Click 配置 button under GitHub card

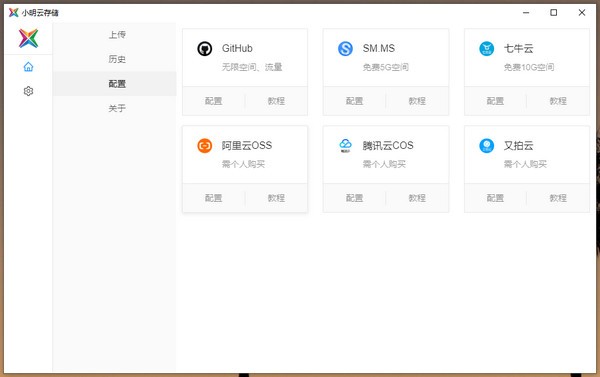click(x=214, y=101)
